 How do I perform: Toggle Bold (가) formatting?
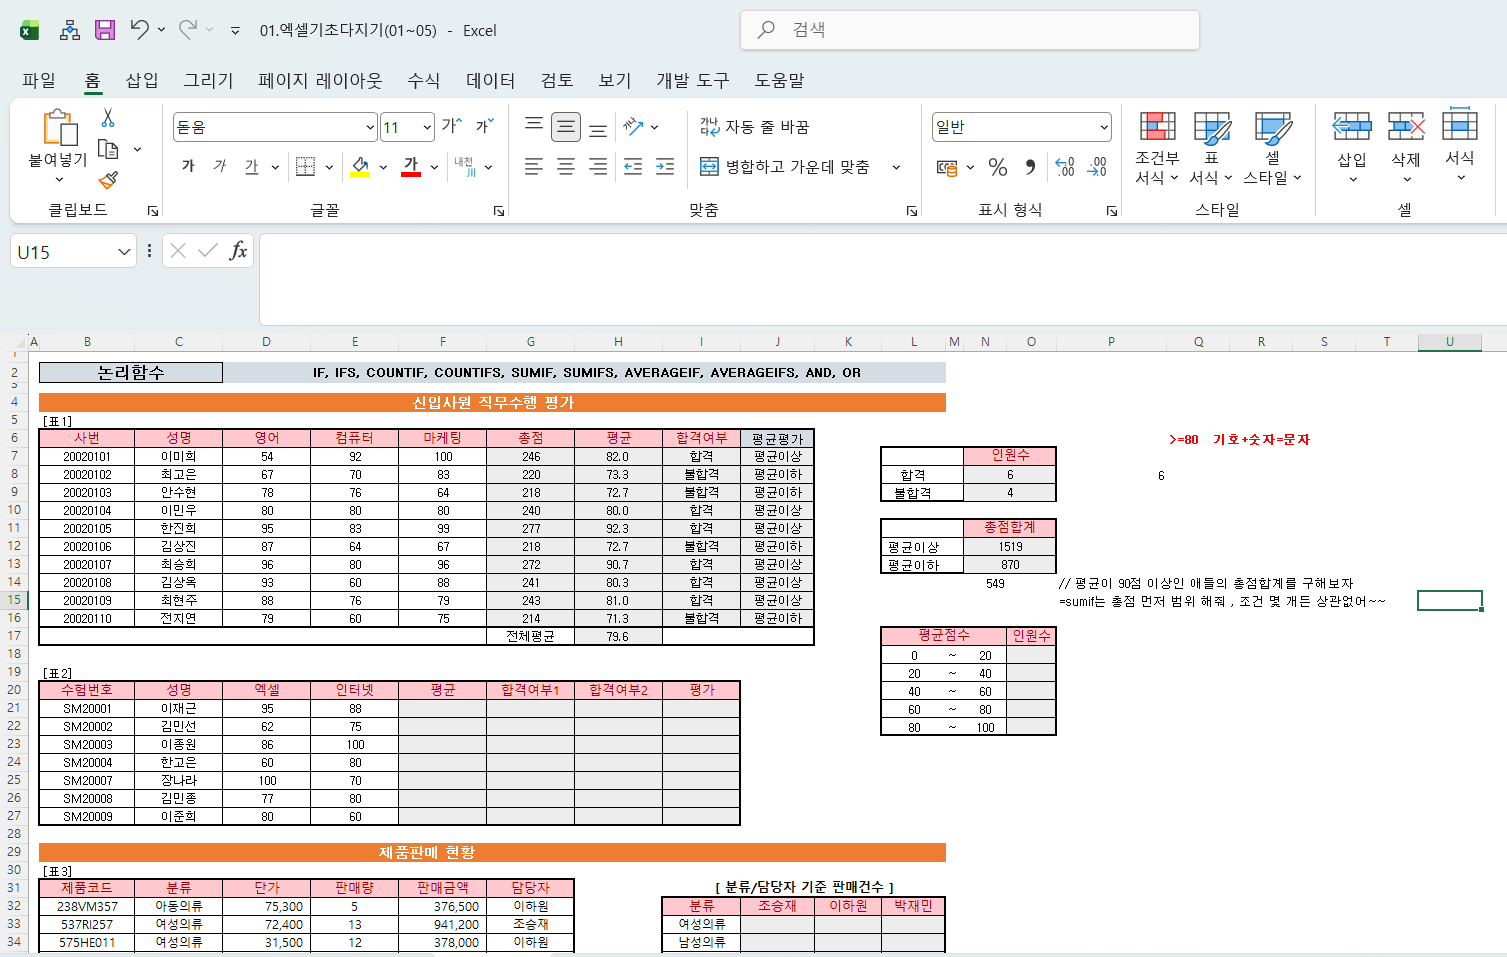[x=188, y=166]
